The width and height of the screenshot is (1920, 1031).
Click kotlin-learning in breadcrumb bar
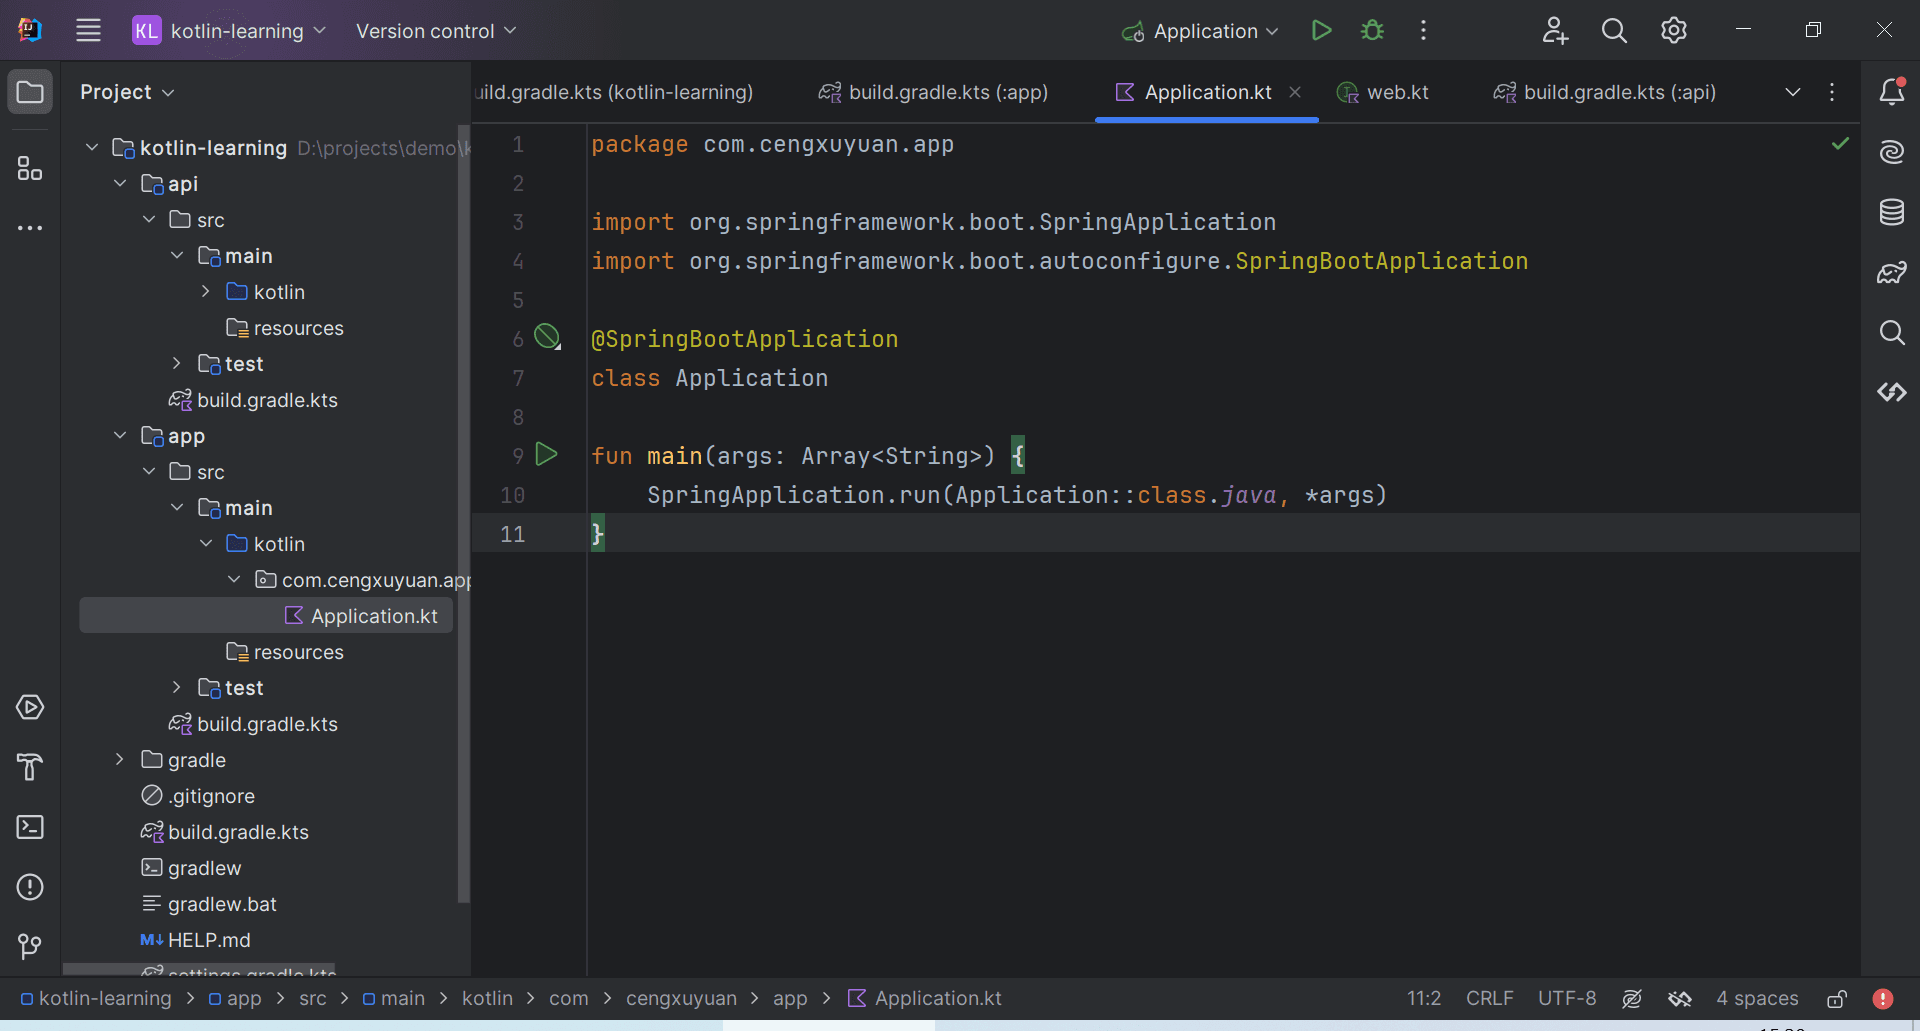96,998
